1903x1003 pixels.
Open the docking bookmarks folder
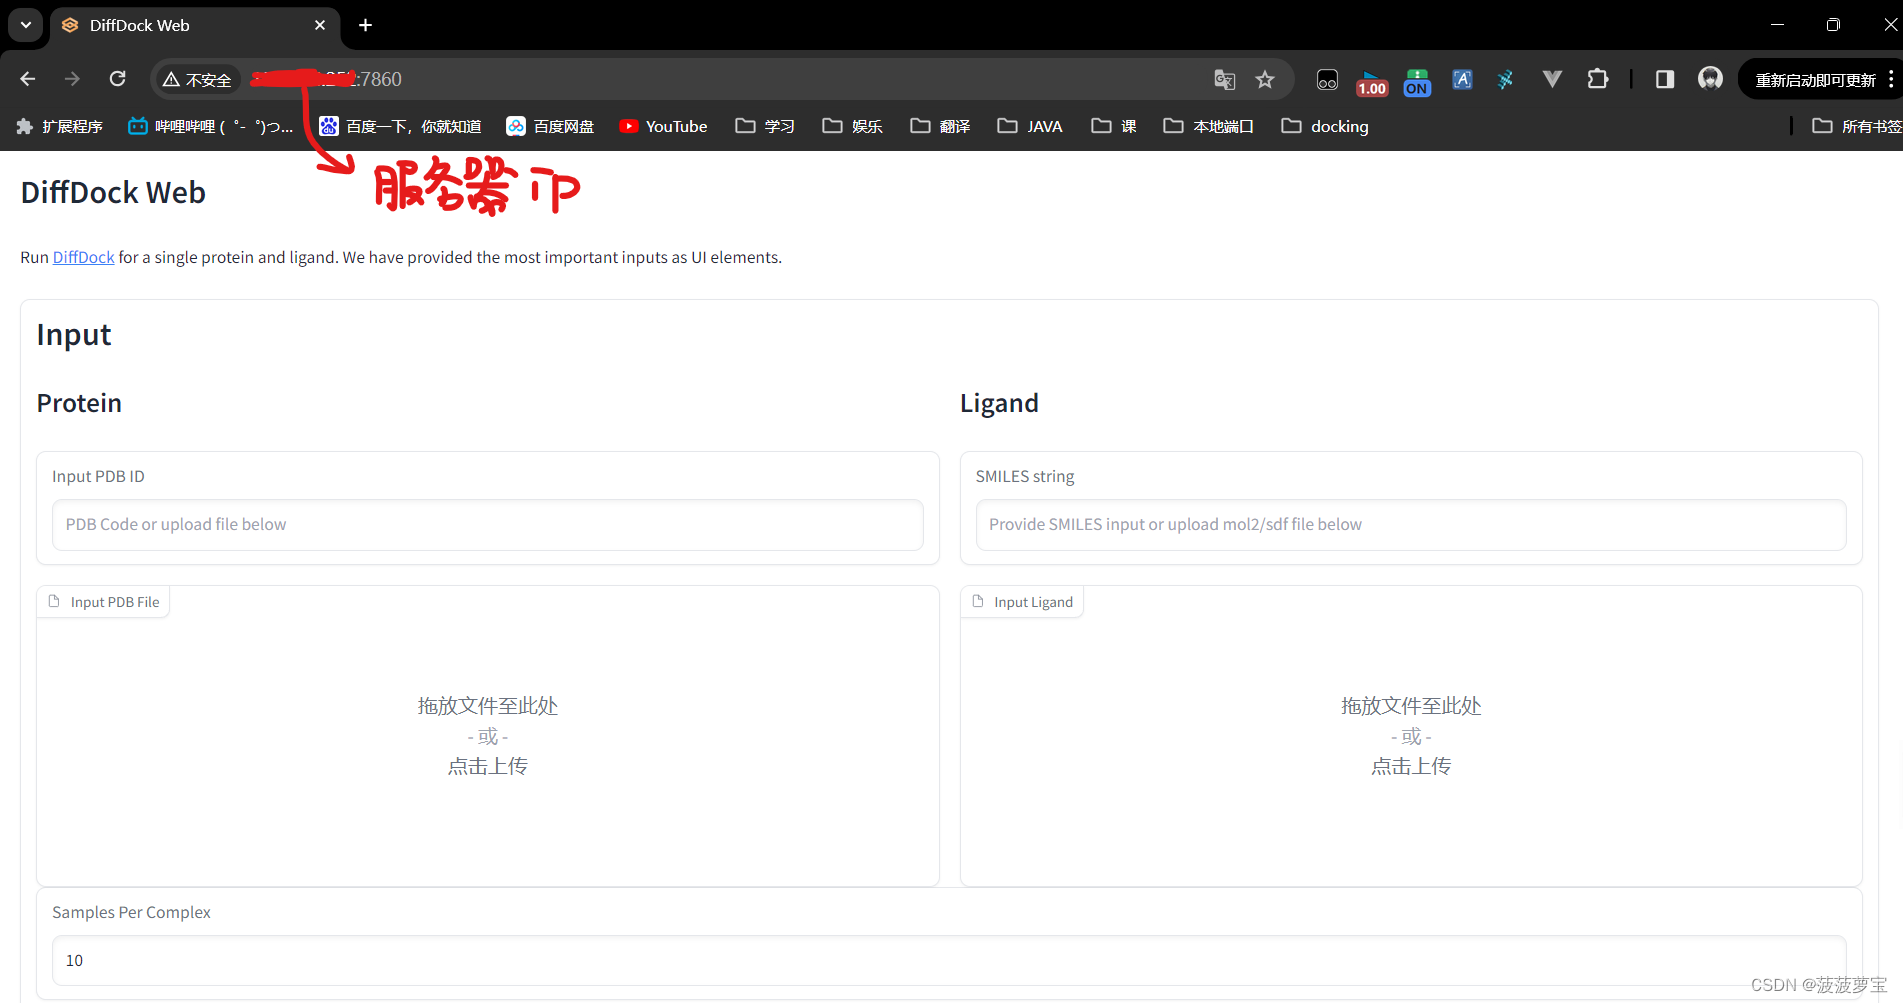coord(1324,126)
